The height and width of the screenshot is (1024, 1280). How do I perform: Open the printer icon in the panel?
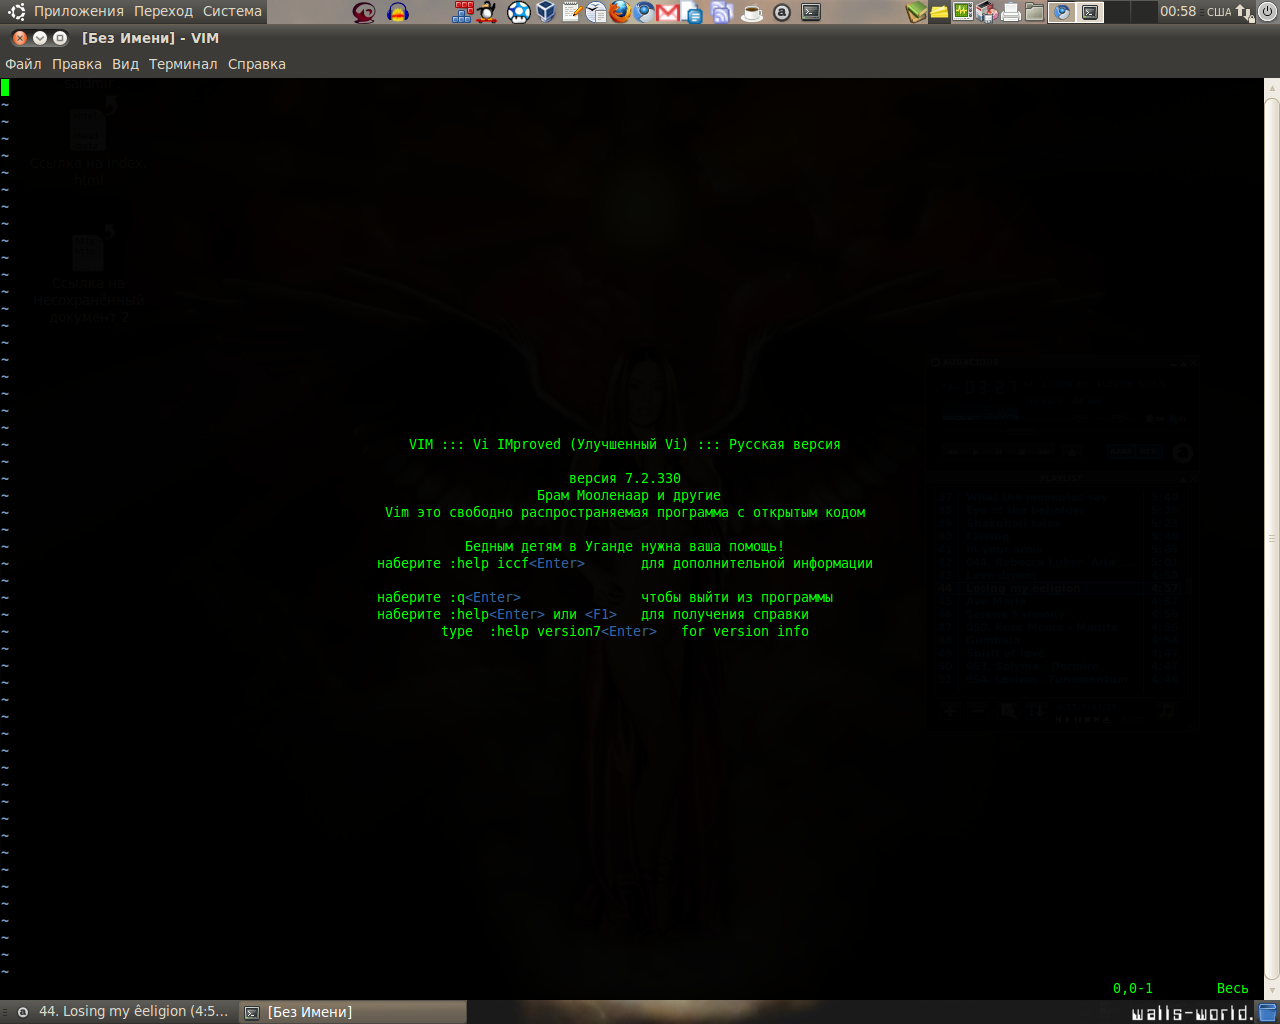1011,12
